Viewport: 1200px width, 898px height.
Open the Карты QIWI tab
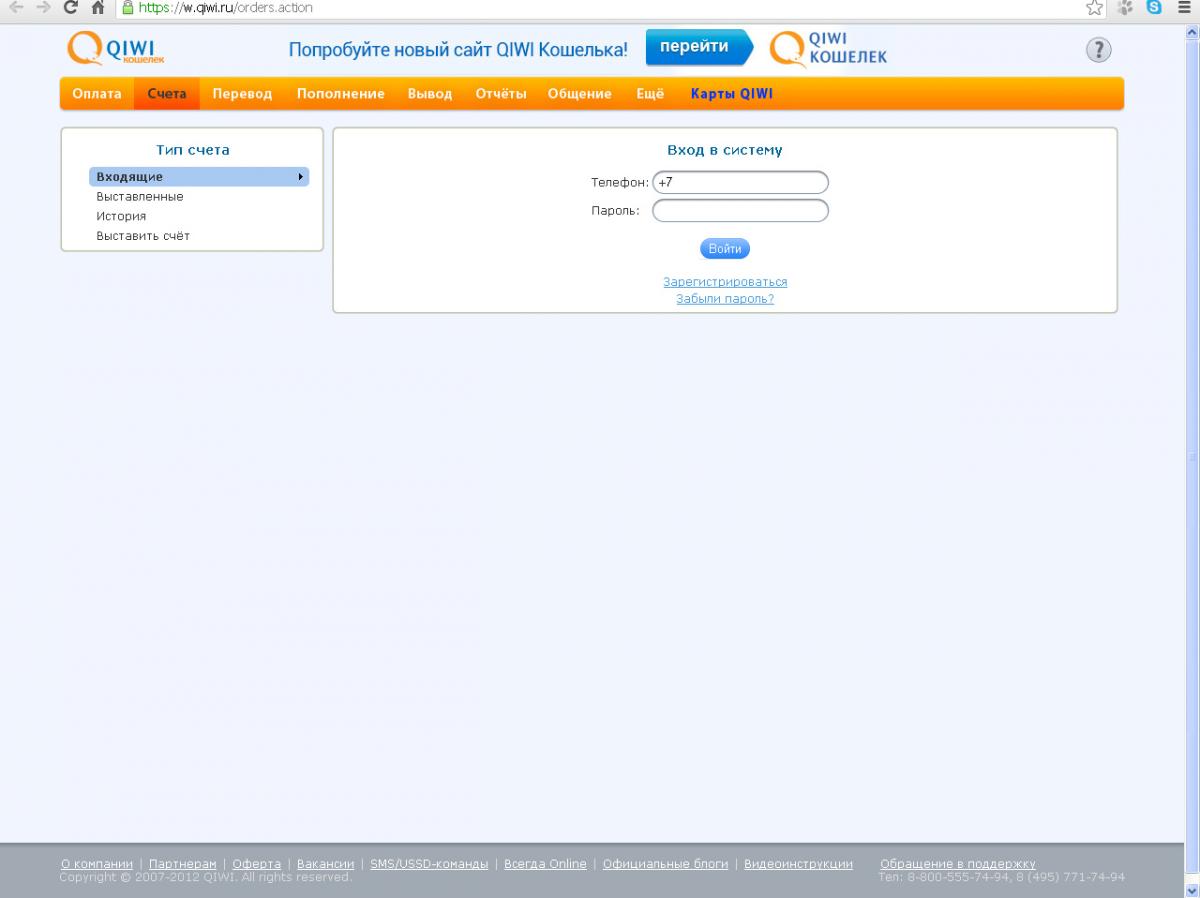point(732,94)
